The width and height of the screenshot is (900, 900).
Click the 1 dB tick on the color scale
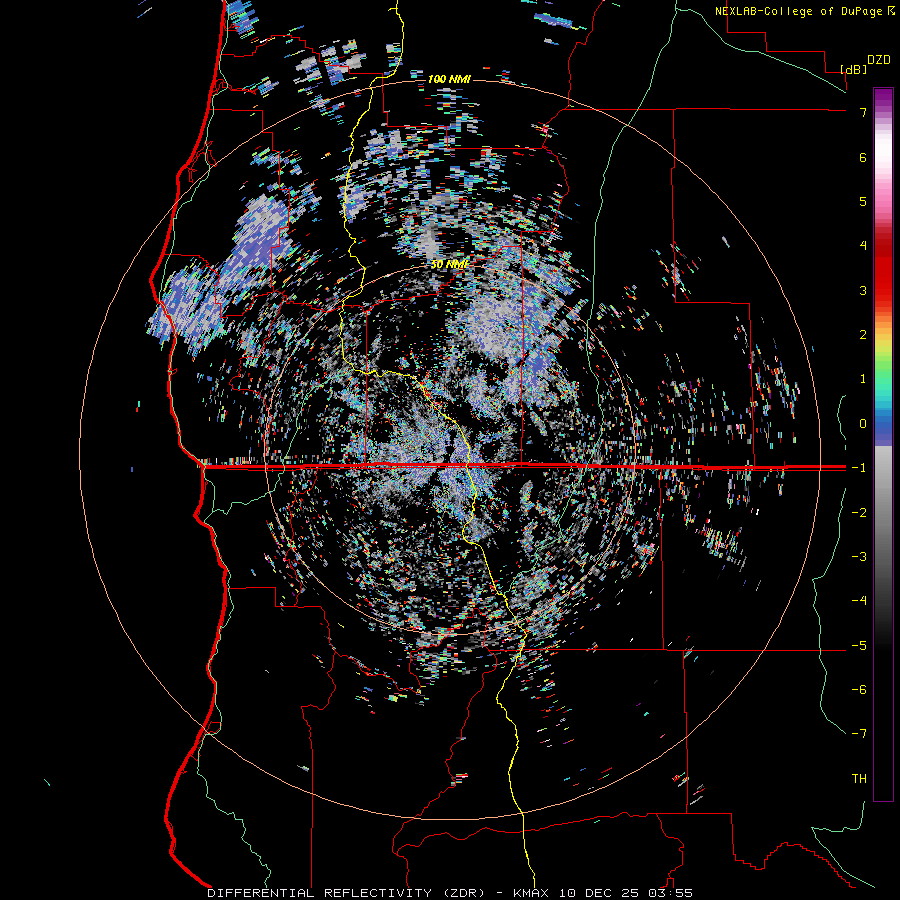(863, 379)
